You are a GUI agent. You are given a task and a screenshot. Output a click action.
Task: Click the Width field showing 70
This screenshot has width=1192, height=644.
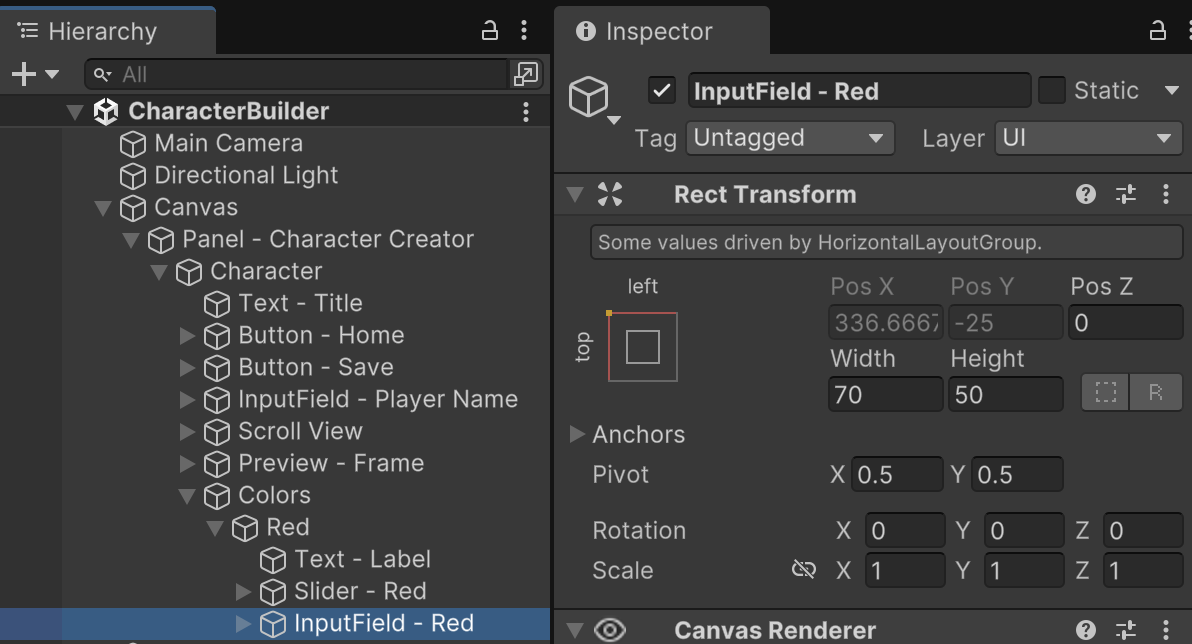885,394
